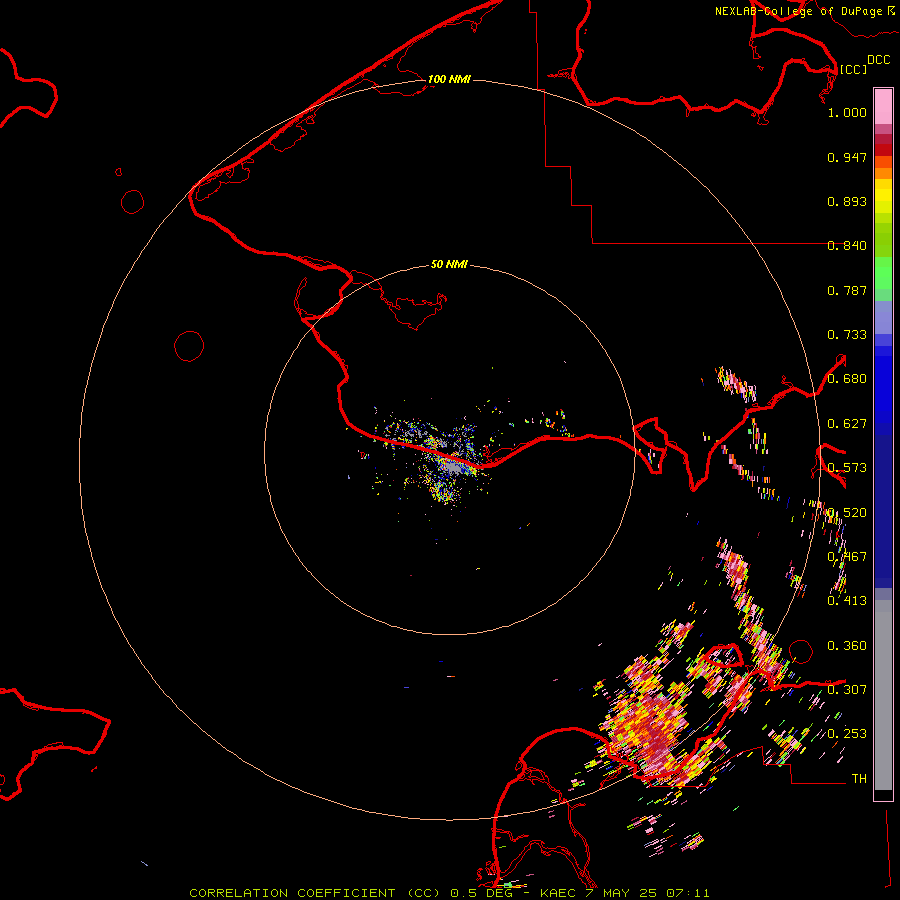Click the 0.627 scale value
Viewport: 900px width, 900px height.
(x=847, y=424)
